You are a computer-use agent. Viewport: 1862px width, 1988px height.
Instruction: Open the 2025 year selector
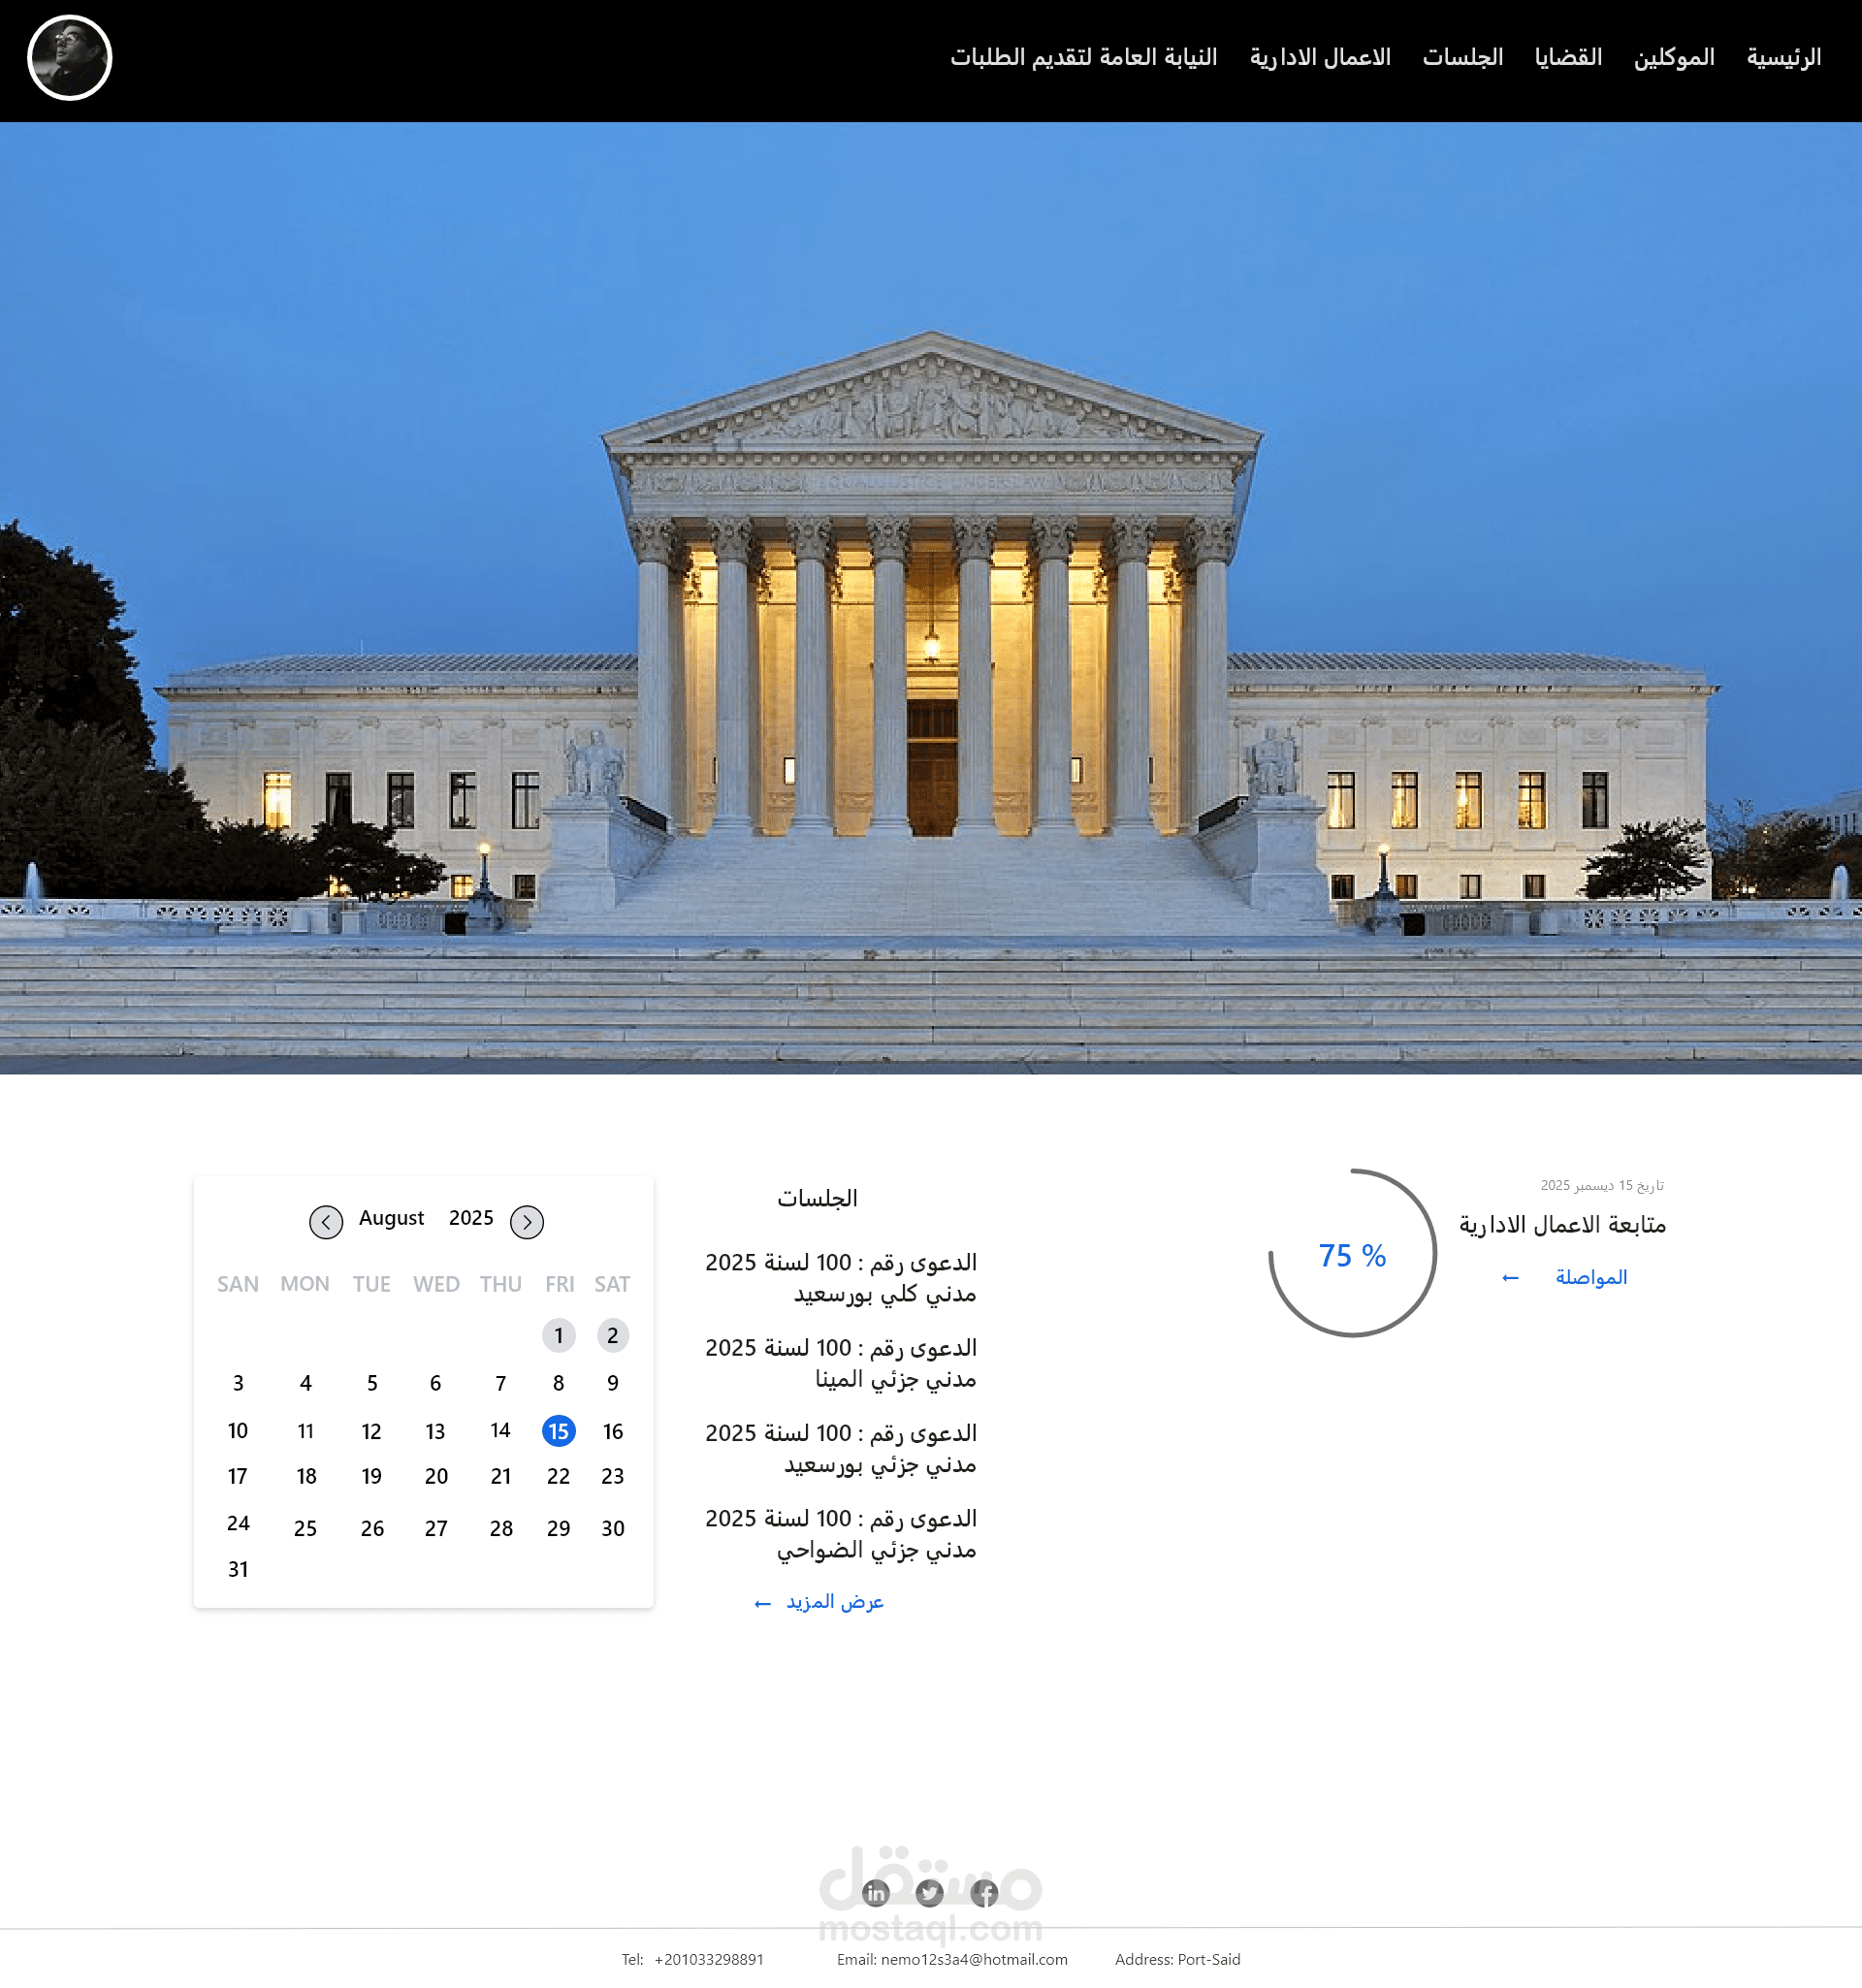471,1218
